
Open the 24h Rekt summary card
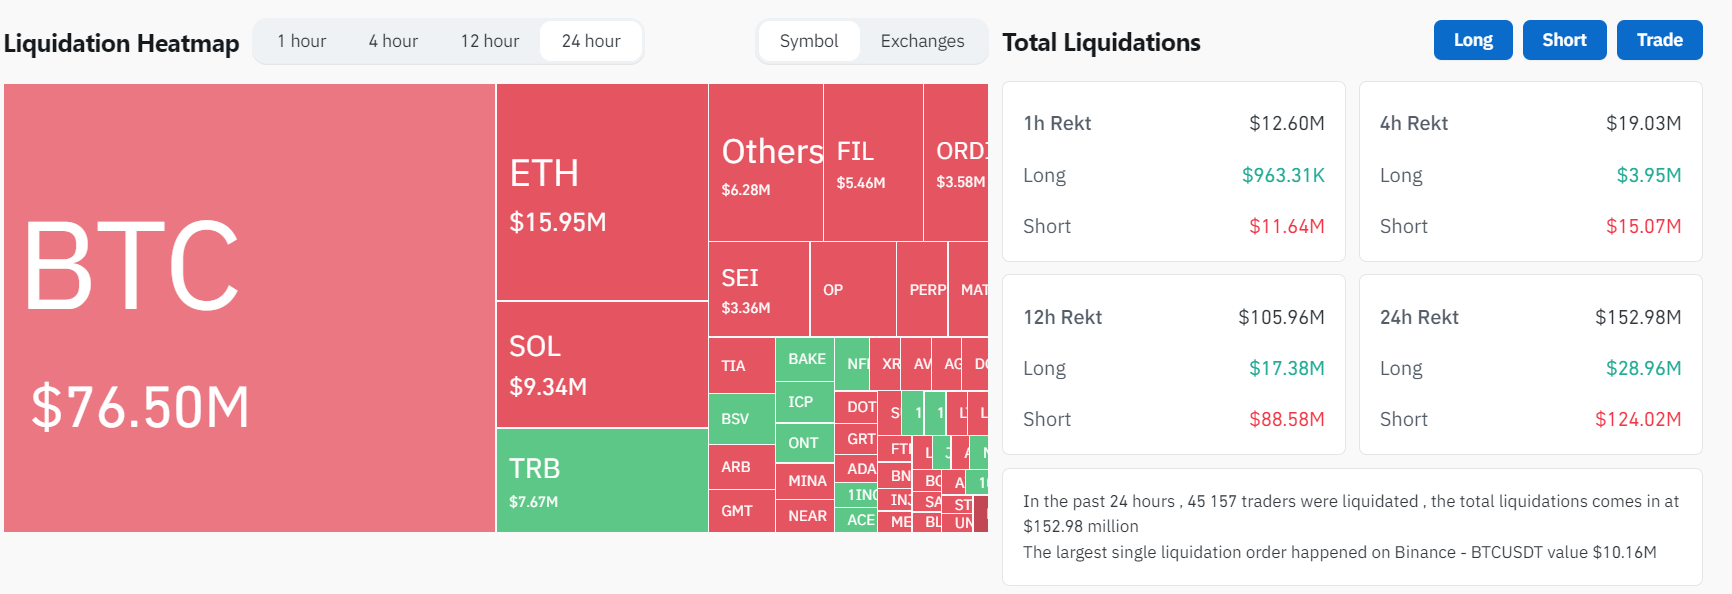point(1530,364)
